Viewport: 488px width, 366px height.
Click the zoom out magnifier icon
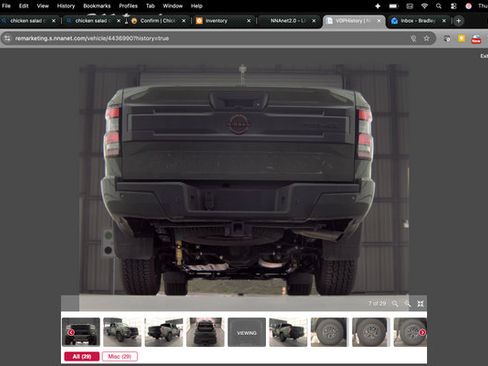407,304
